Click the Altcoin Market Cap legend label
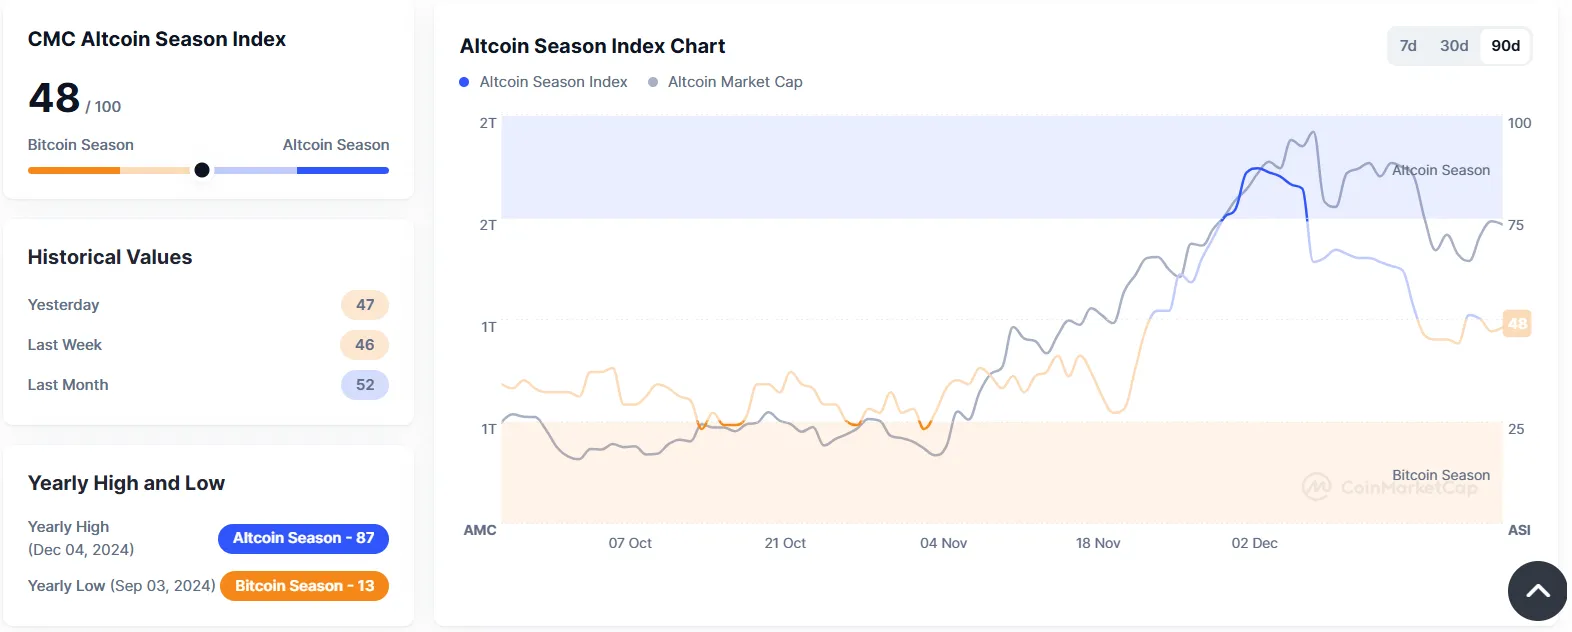The image size is (1572, 632). click(735, 82)
